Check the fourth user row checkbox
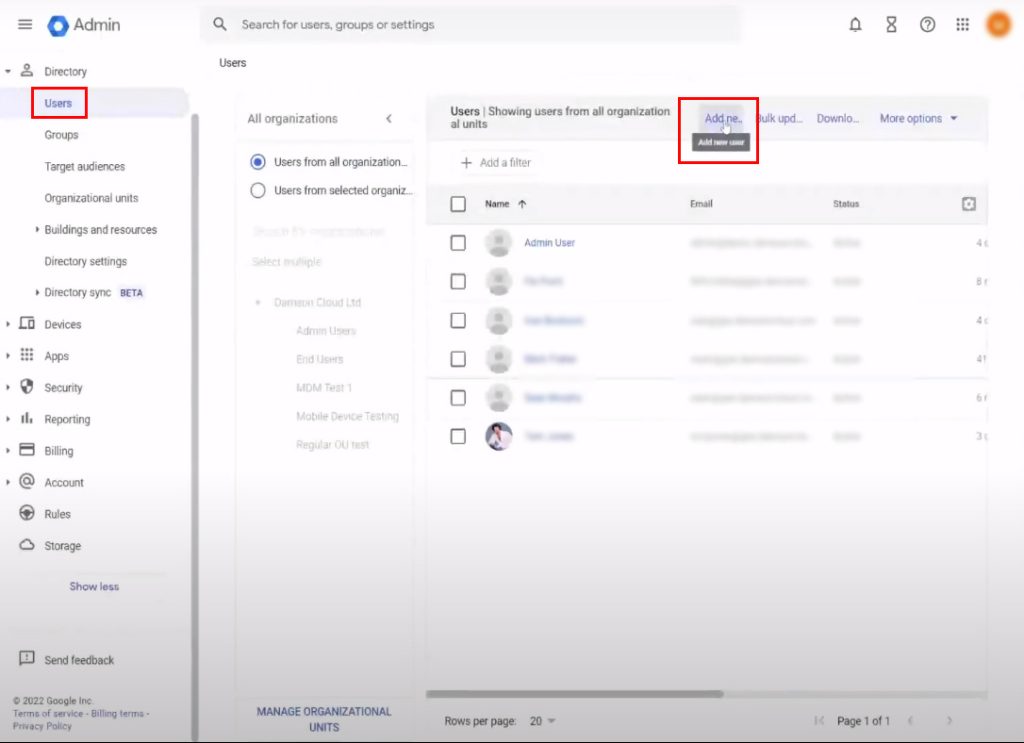 tap(458, 359)
